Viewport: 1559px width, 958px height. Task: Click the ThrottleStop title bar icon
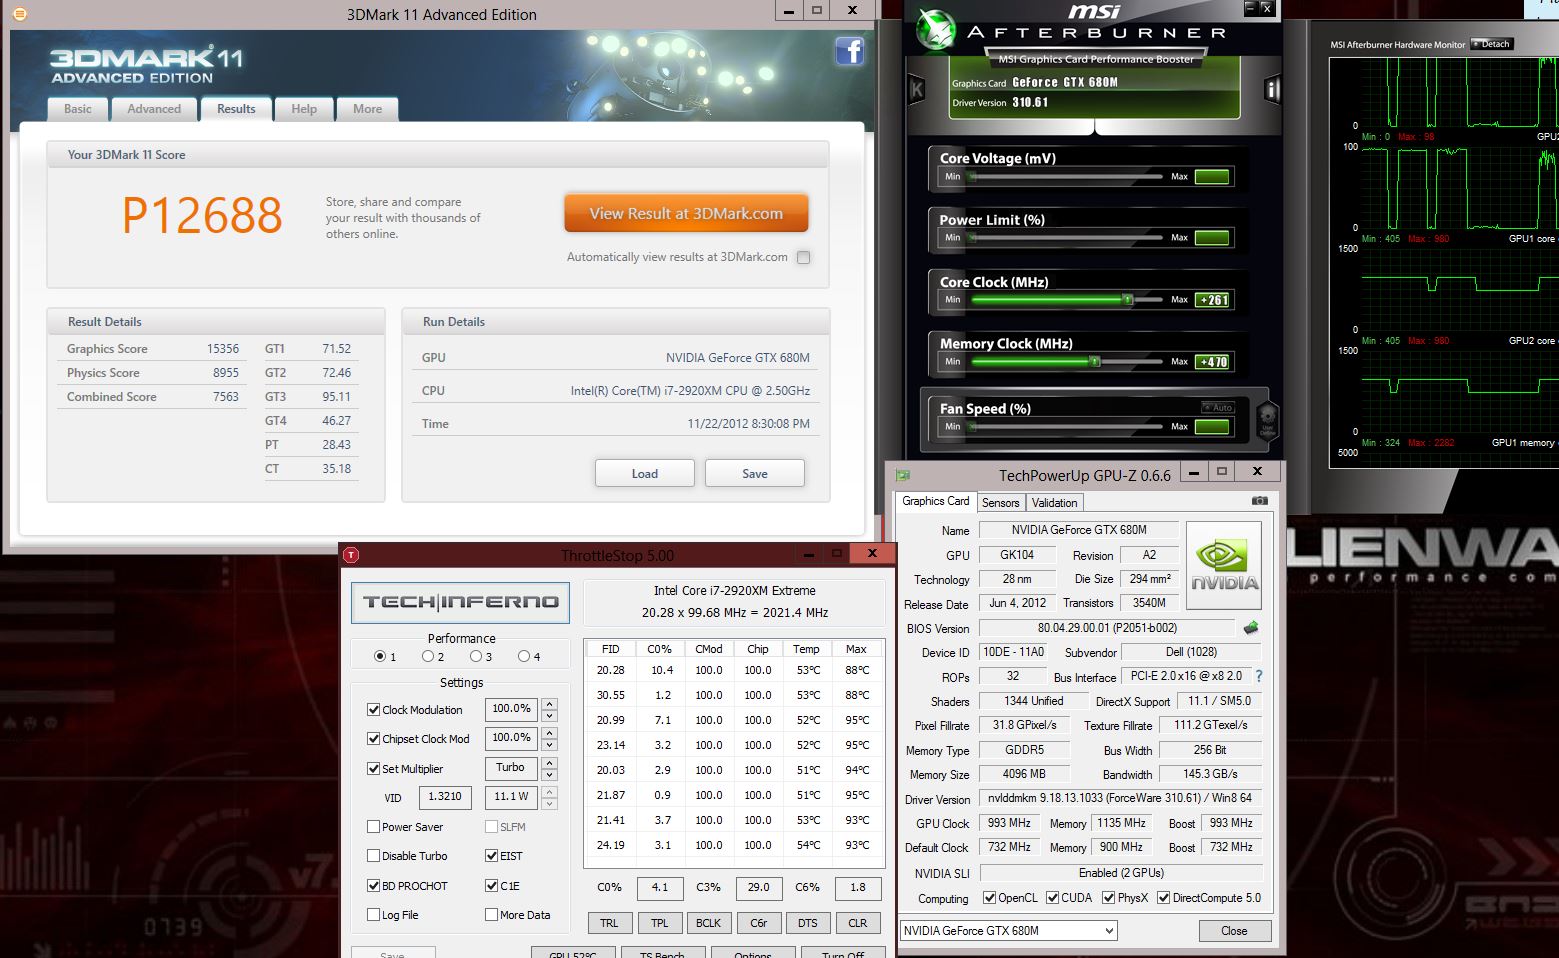(351, 554)
